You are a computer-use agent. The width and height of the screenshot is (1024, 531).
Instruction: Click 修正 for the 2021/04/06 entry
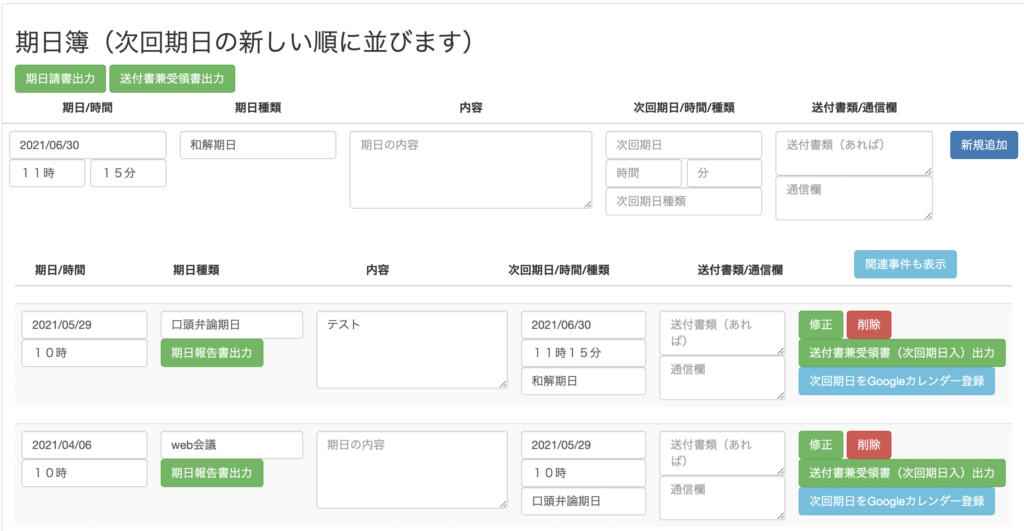pyautogui.click(x=820, y=445)
